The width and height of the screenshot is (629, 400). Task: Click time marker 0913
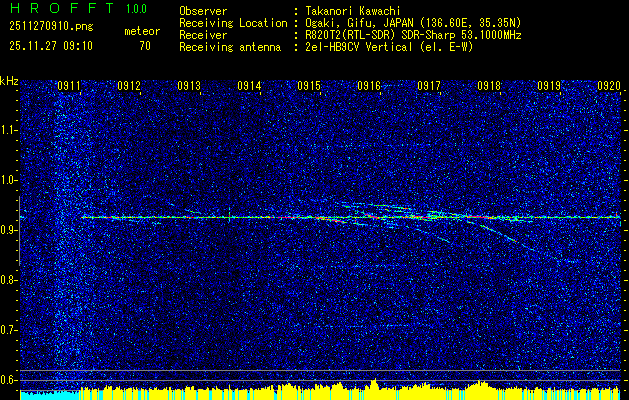[x=189, y=86]
